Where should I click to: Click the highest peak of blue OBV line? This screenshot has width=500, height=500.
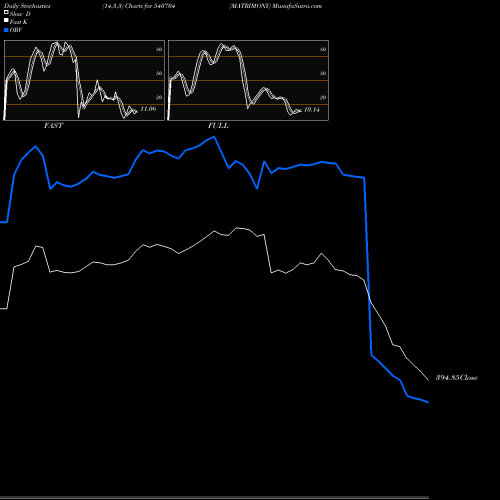point(214,137)
